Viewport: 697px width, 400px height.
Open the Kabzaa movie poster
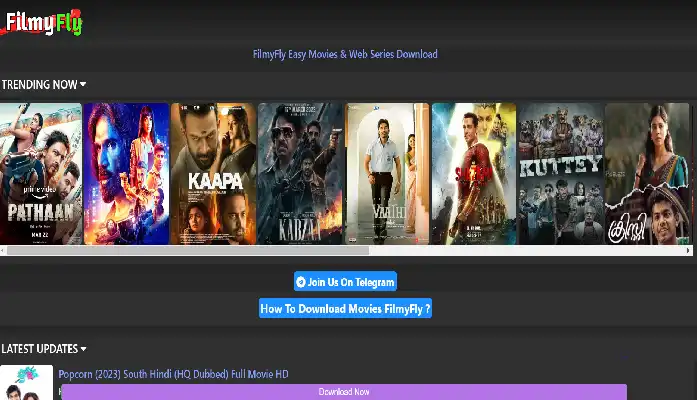300,174
